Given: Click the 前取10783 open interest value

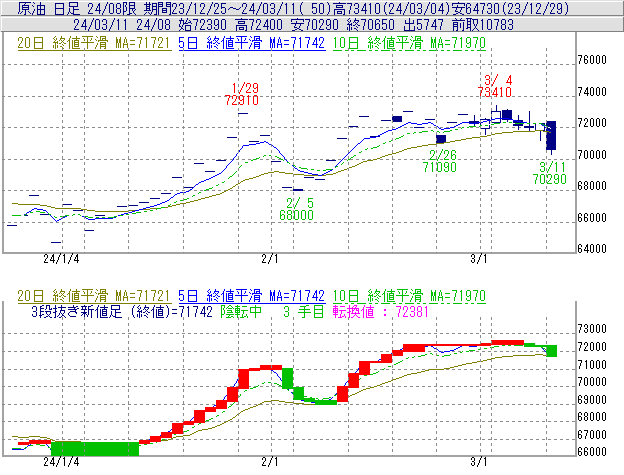Looking at the screenshot, I should click(483, 25).
